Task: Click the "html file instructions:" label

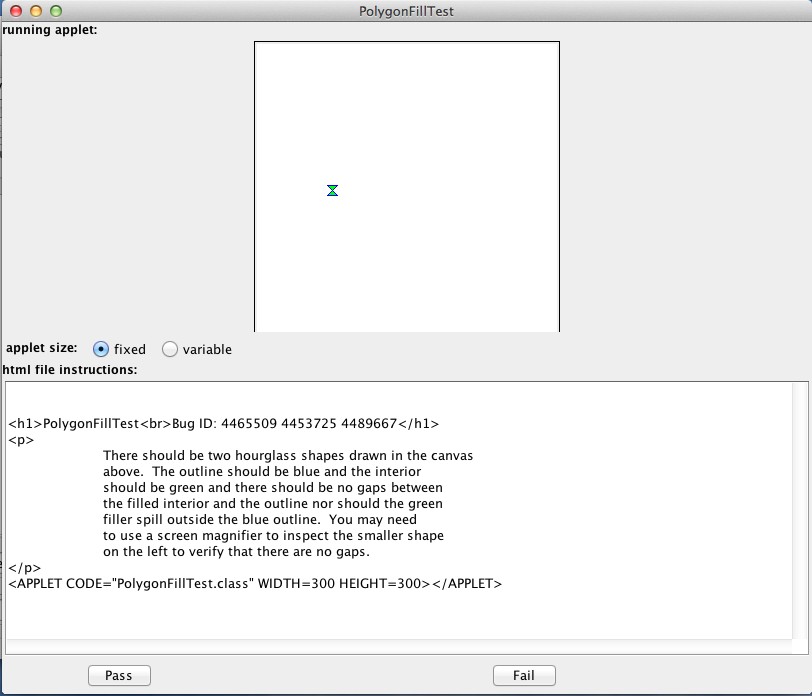Action: pyautogui.click(x=70, y=370)
